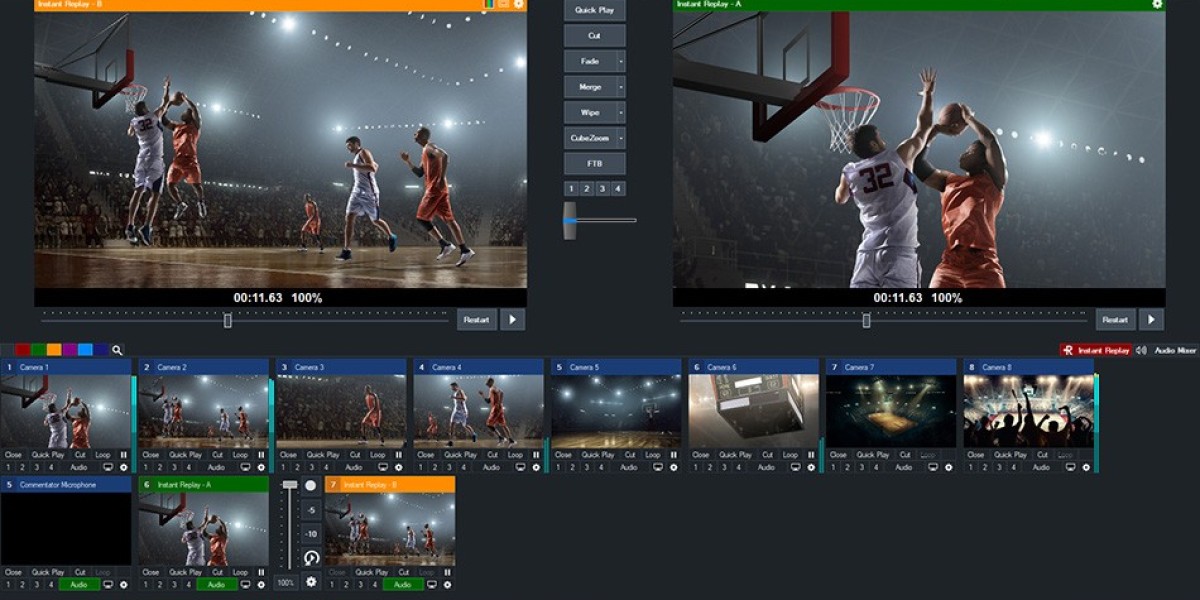The width and height of the screenshot is (1200, 600).
Task: Toggle Audio on Camera 5
Action: click(x=628, y=467)
